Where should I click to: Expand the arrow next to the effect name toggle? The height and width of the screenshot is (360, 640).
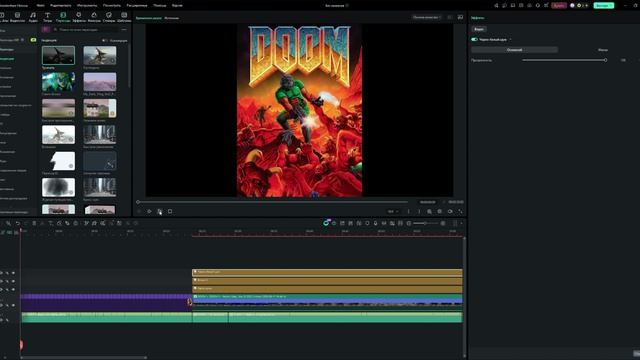pos(510,40)
